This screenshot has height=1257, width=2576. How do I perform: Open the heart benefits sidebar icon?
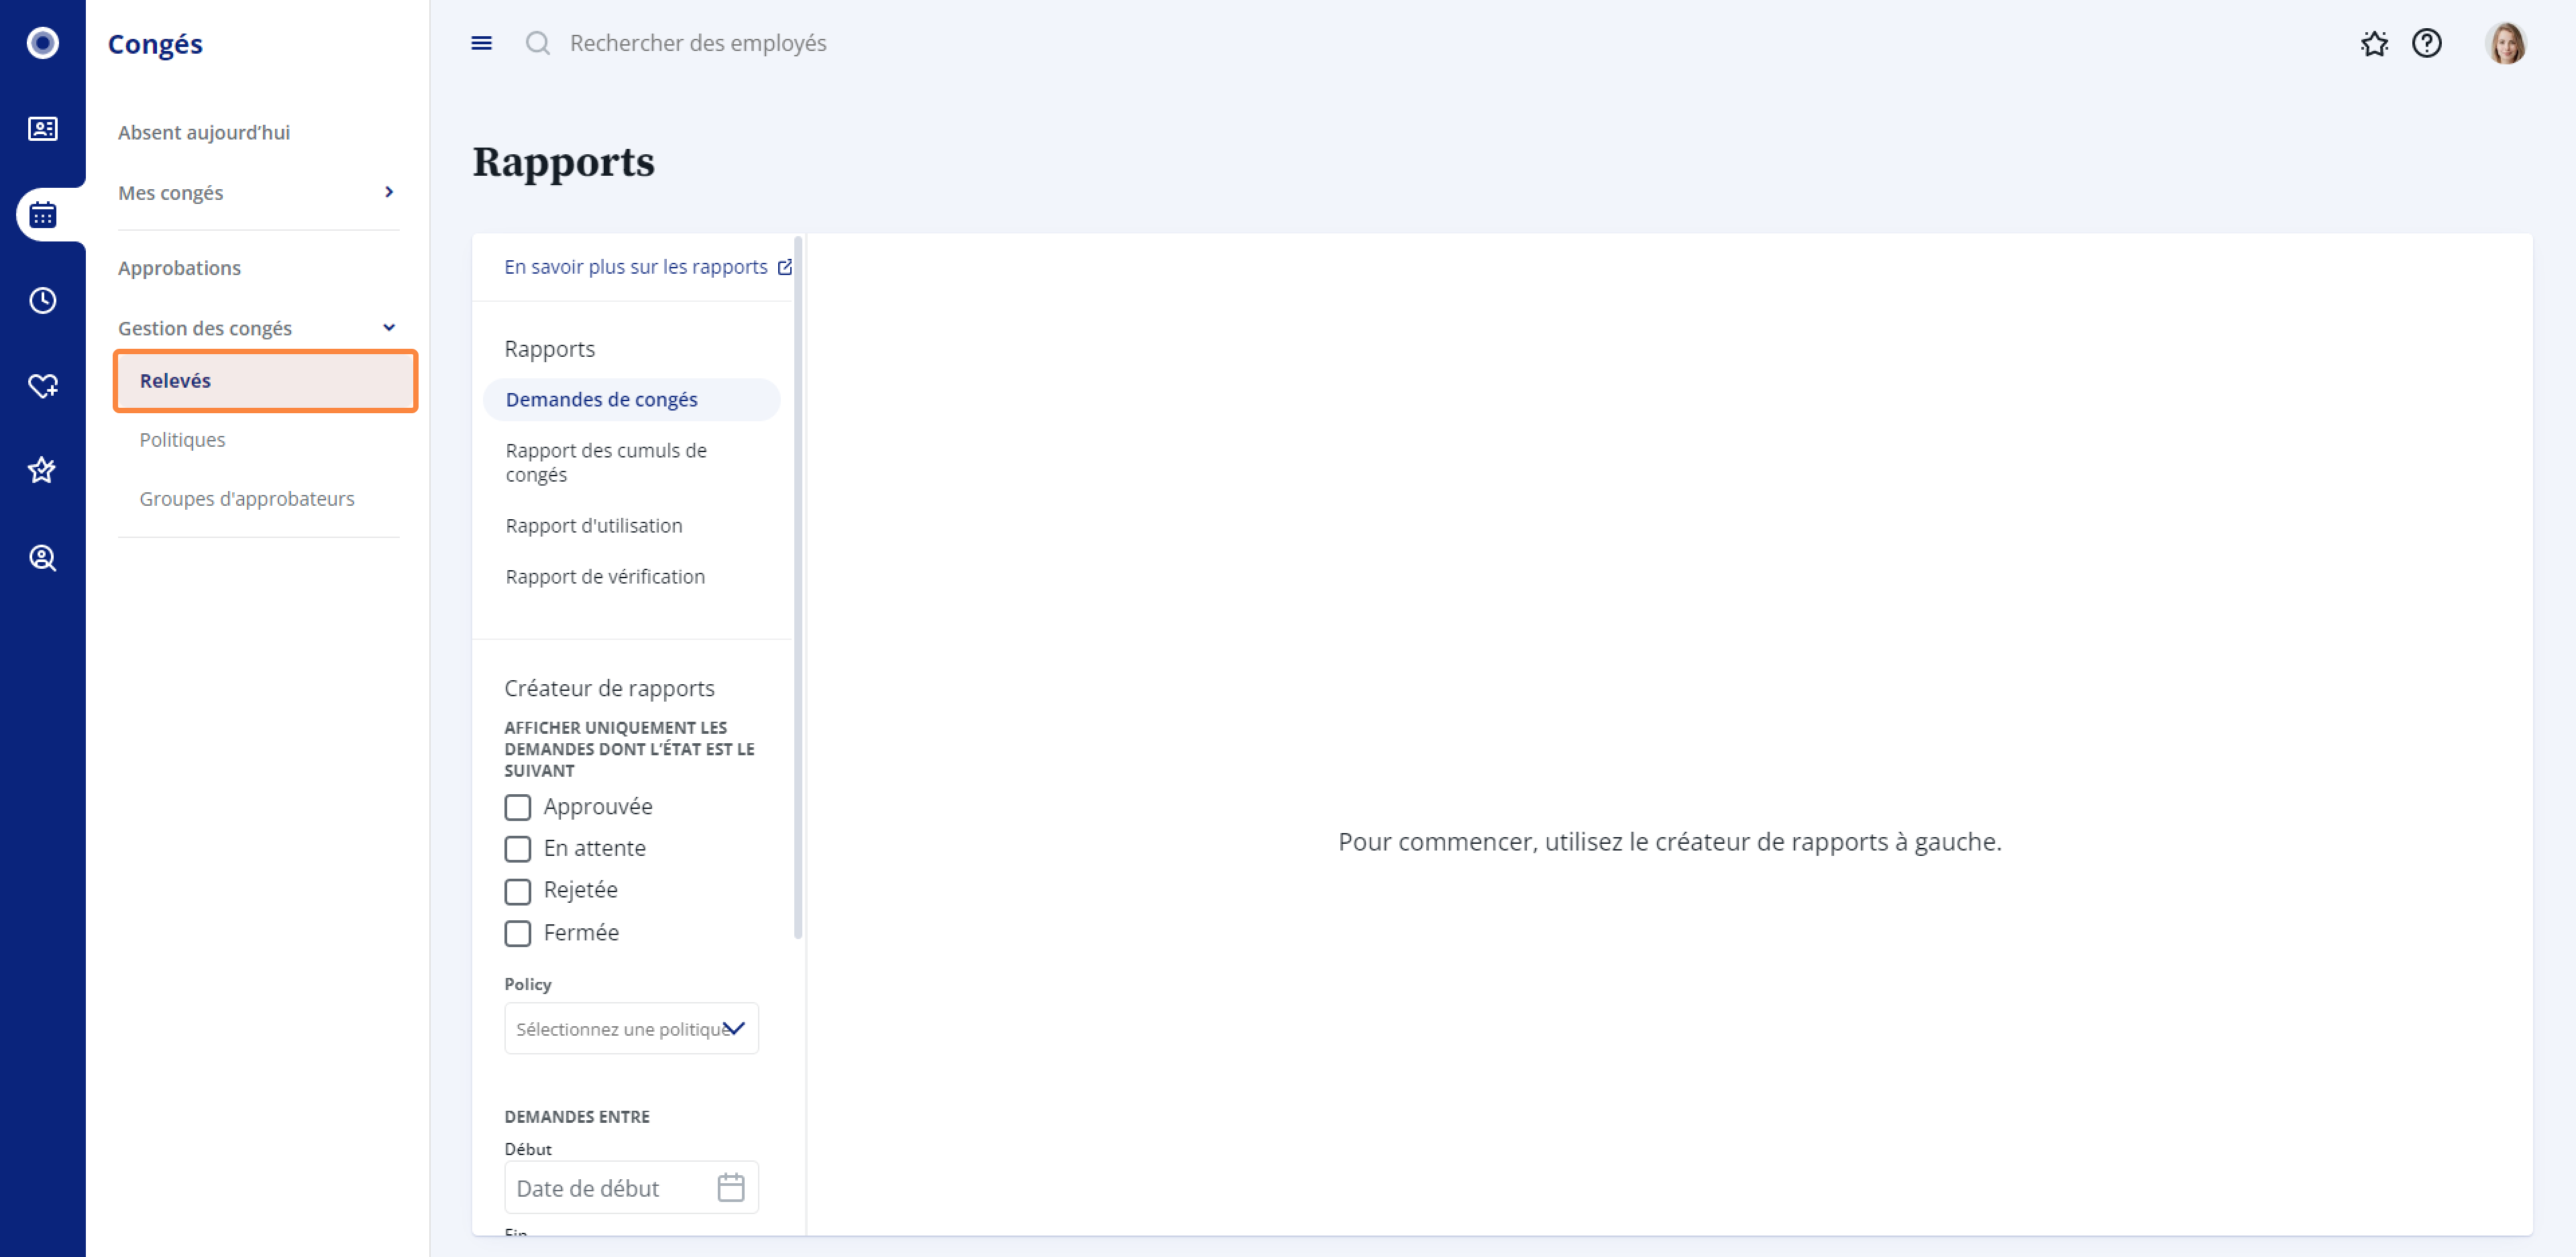tap(42, 385)
